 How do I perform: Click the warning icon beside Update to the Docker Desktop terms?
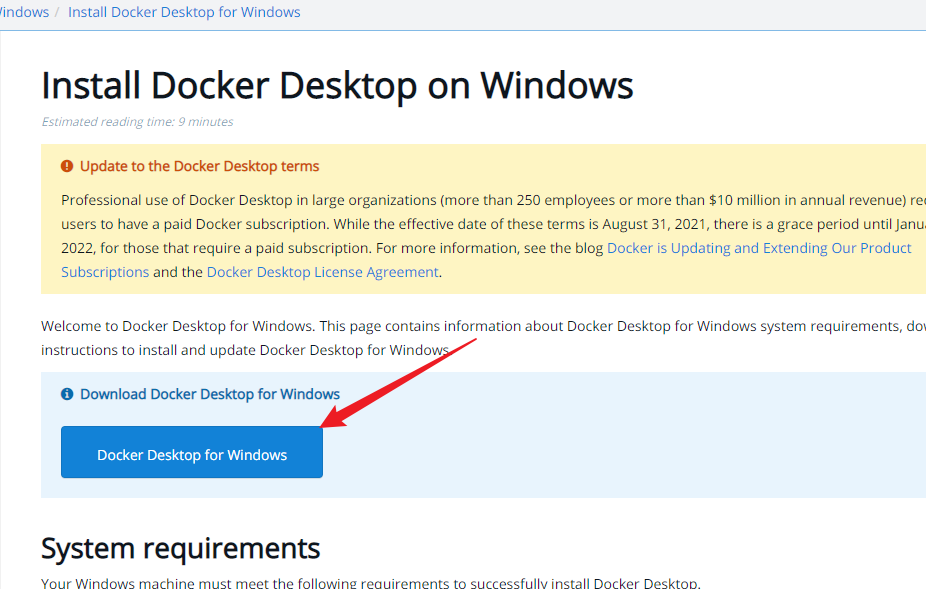(x=67, y=166)
